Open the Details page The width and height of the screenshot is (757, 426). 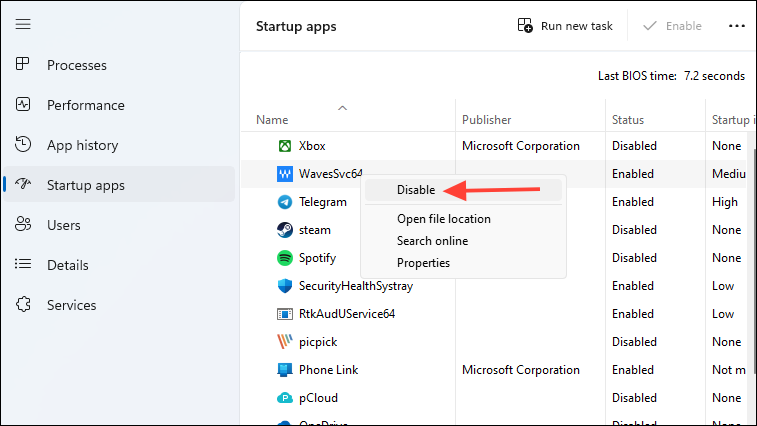click(68, 265)
